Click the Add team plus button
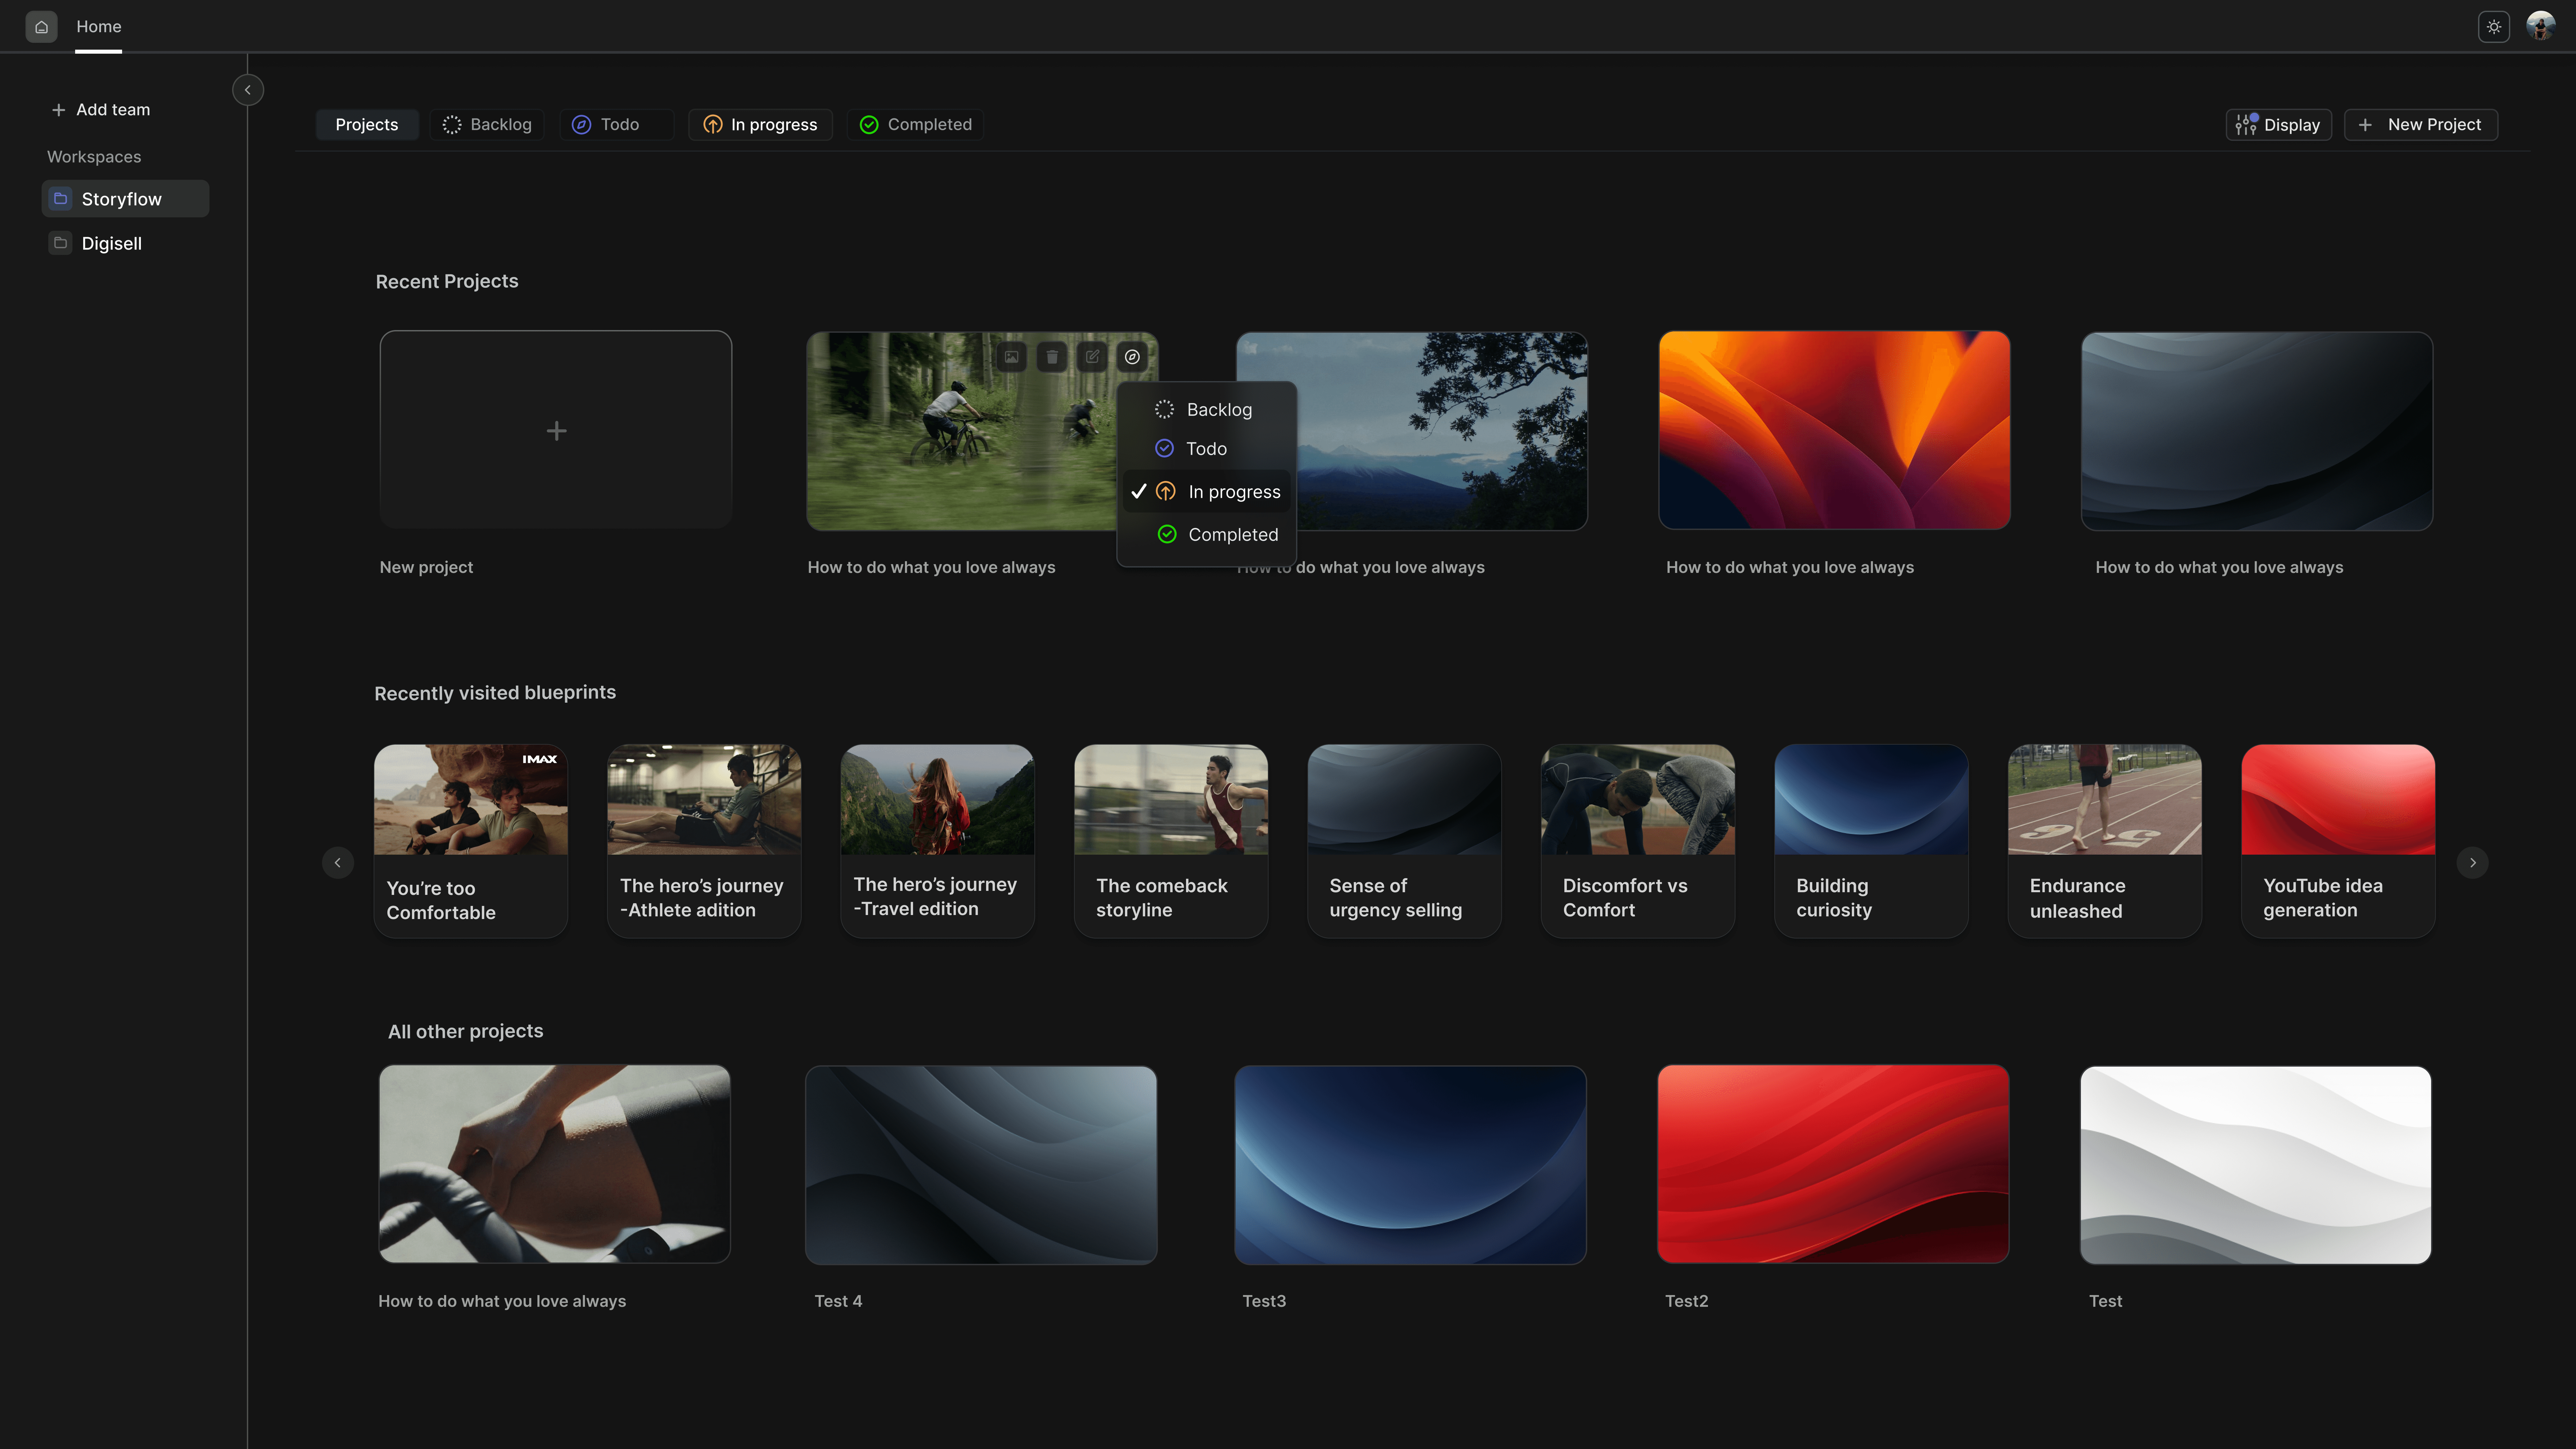The image size is (2576, 1449). point(101,110)
